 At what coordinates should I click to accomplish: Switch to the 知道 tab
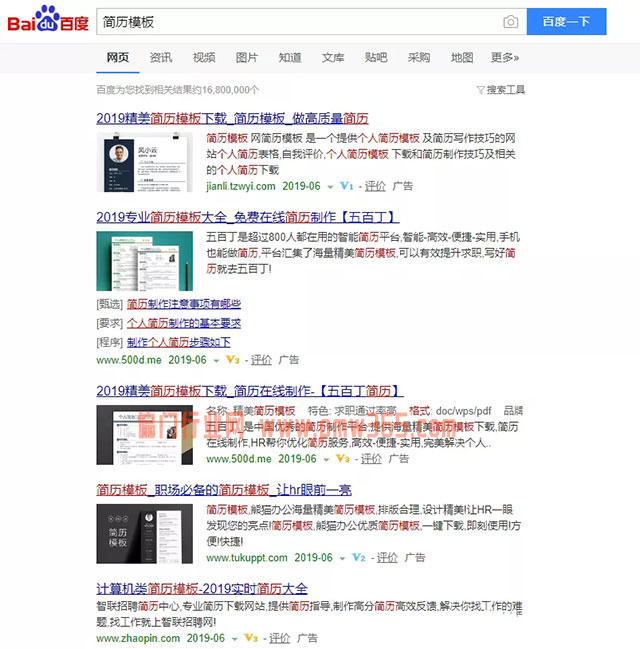pyautogui.click(x=290, y=58)
